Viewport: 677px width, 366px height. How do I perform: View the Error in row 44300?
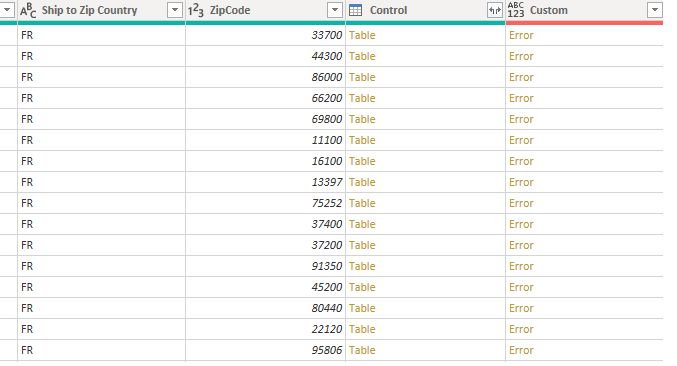521,57
